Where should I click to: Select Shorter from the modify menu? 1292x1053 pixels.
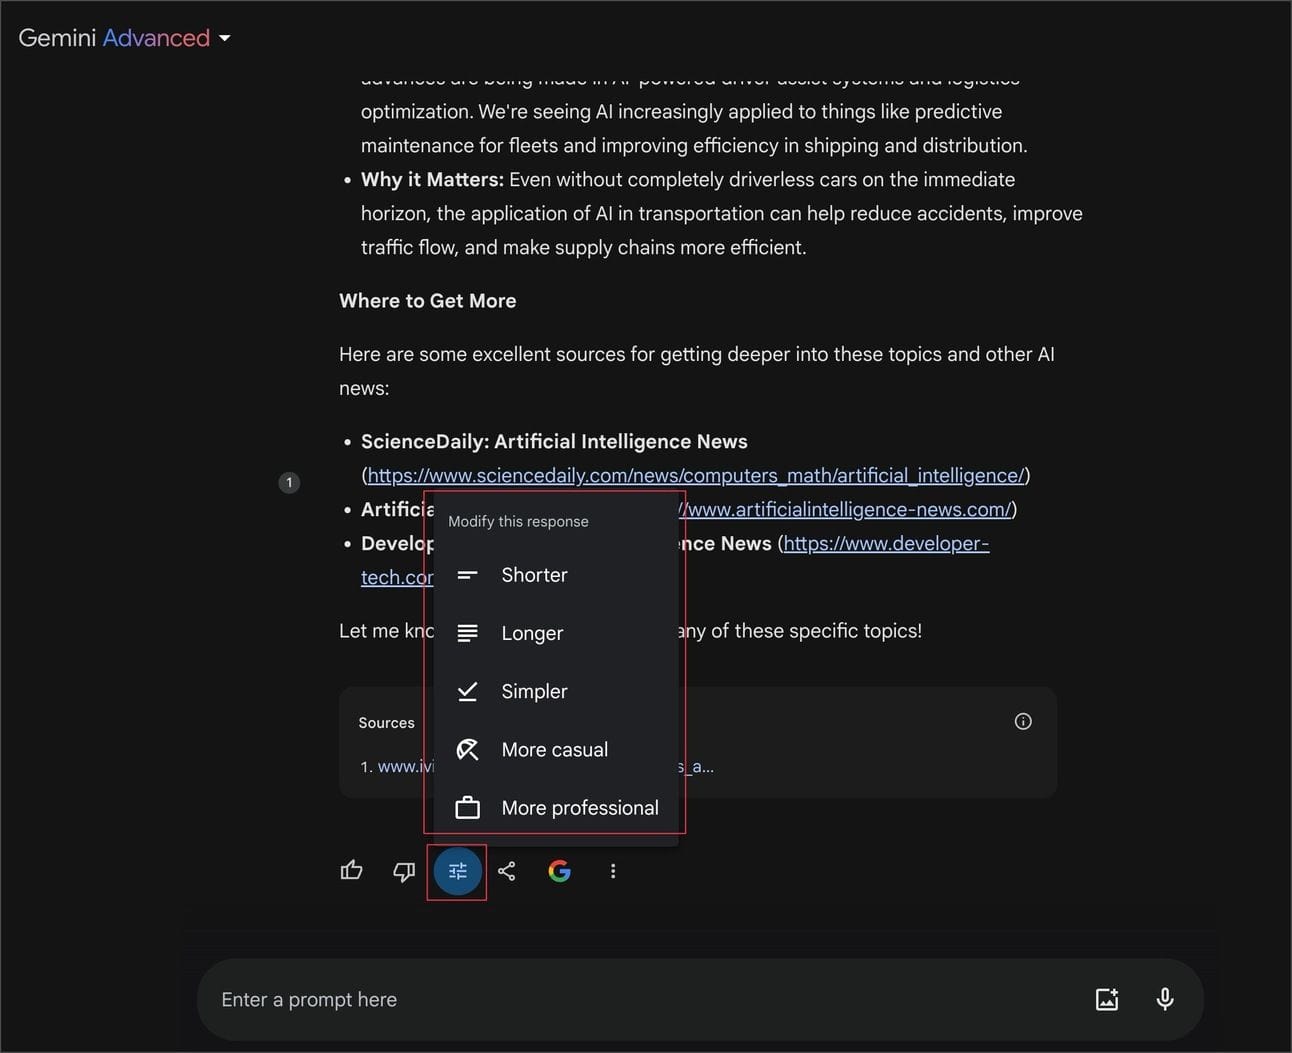click(x=556, y=575)
